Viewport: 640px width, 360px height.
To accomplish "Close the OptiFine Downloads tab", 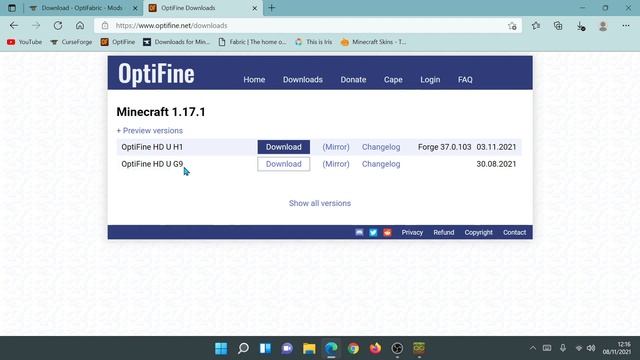I will click(255, 8).
